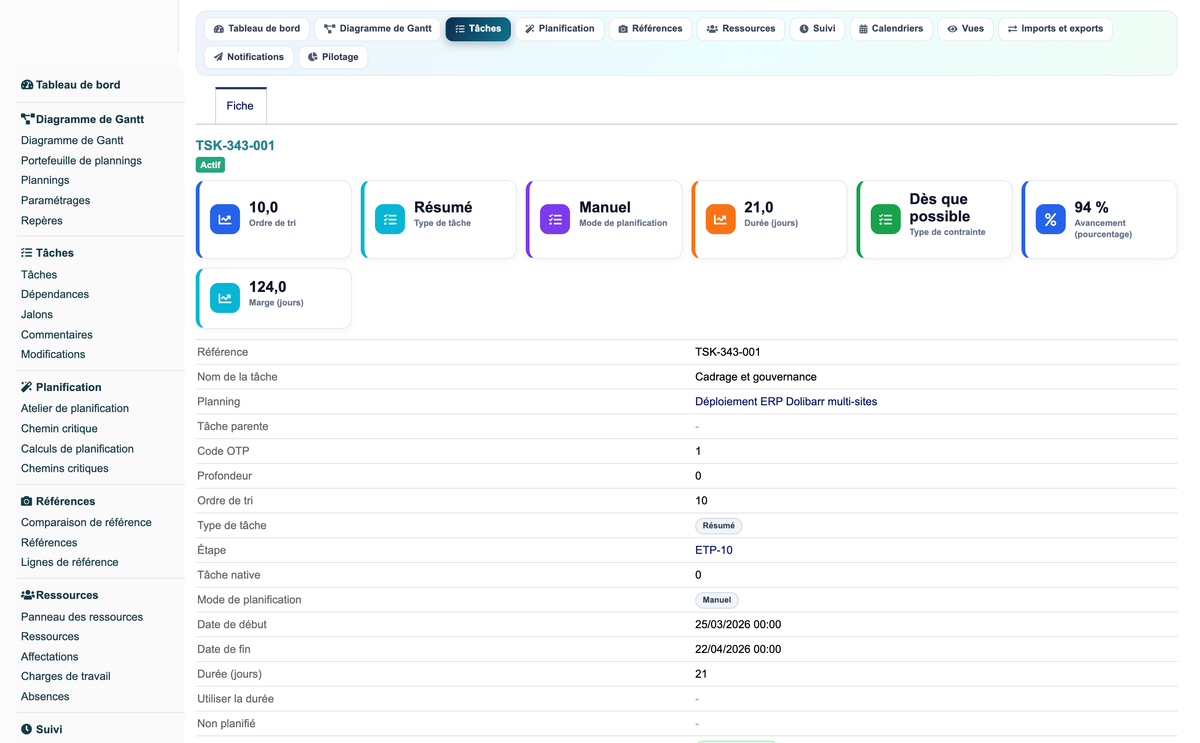Image resolution: width=1200 pixels, height=743 pixels.
Task: Click the Durée (jours) orange chart icon
Action: point(720,219)
